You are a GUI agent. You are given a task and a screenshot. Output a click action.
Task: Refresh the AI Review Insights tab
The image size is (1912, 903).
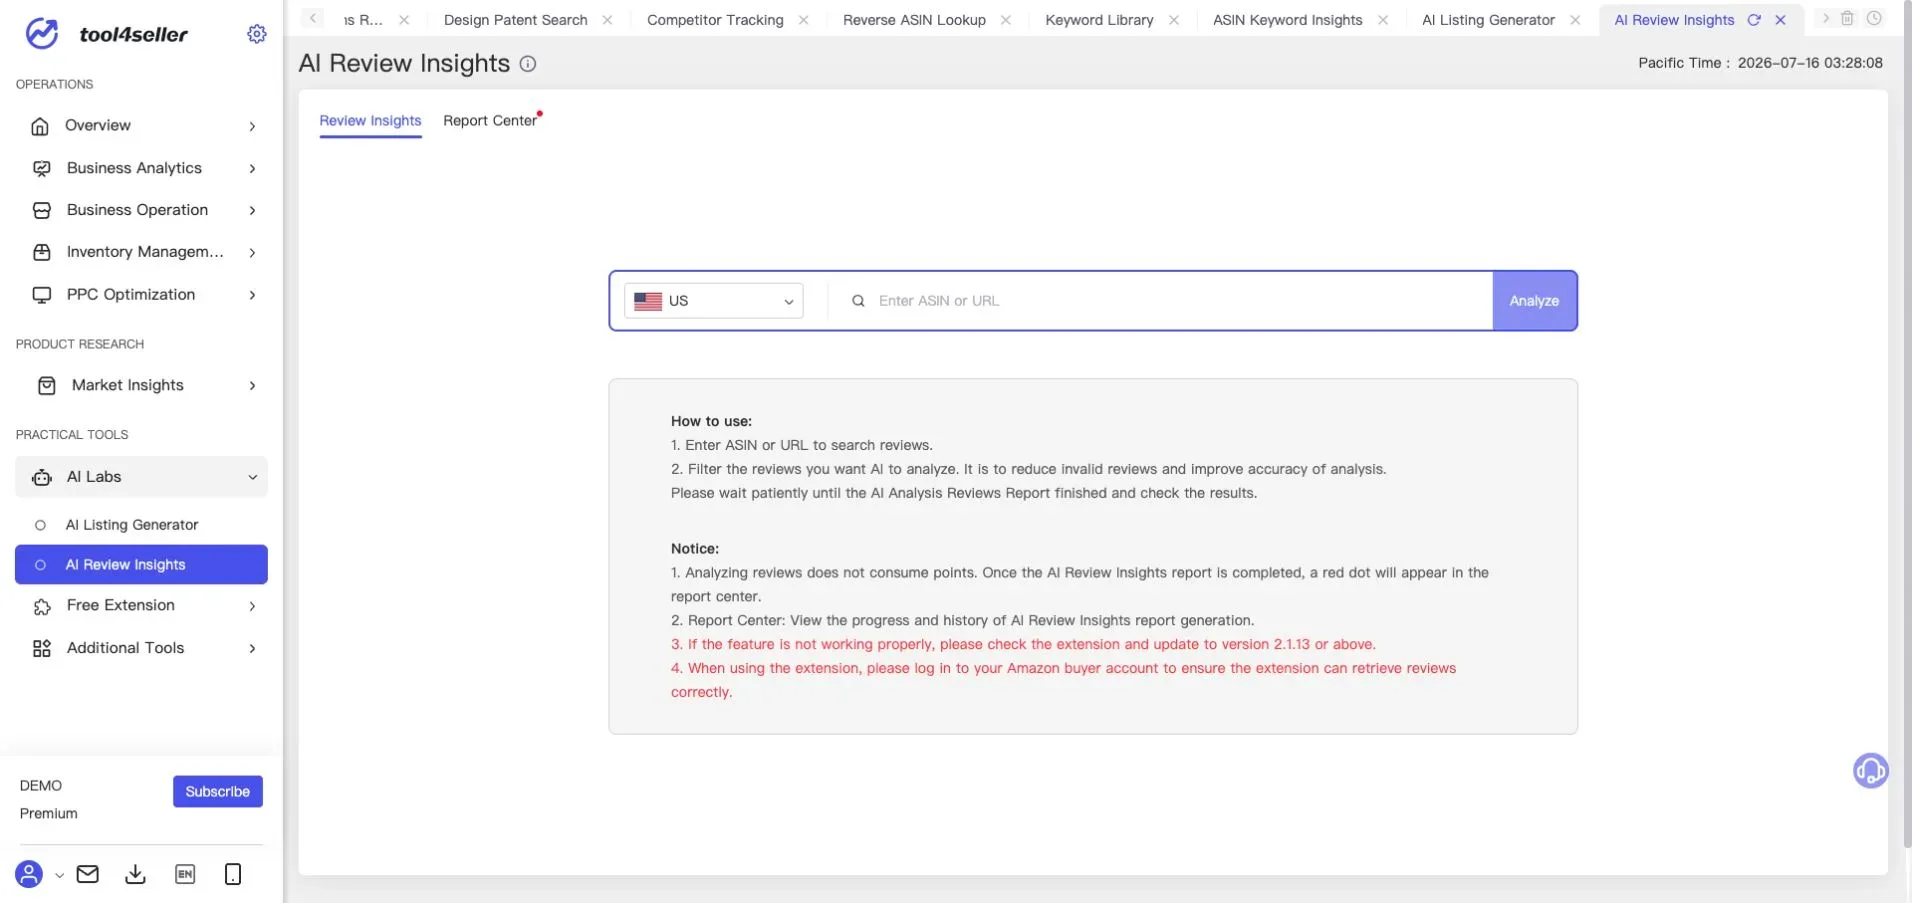coord(1754,20)
